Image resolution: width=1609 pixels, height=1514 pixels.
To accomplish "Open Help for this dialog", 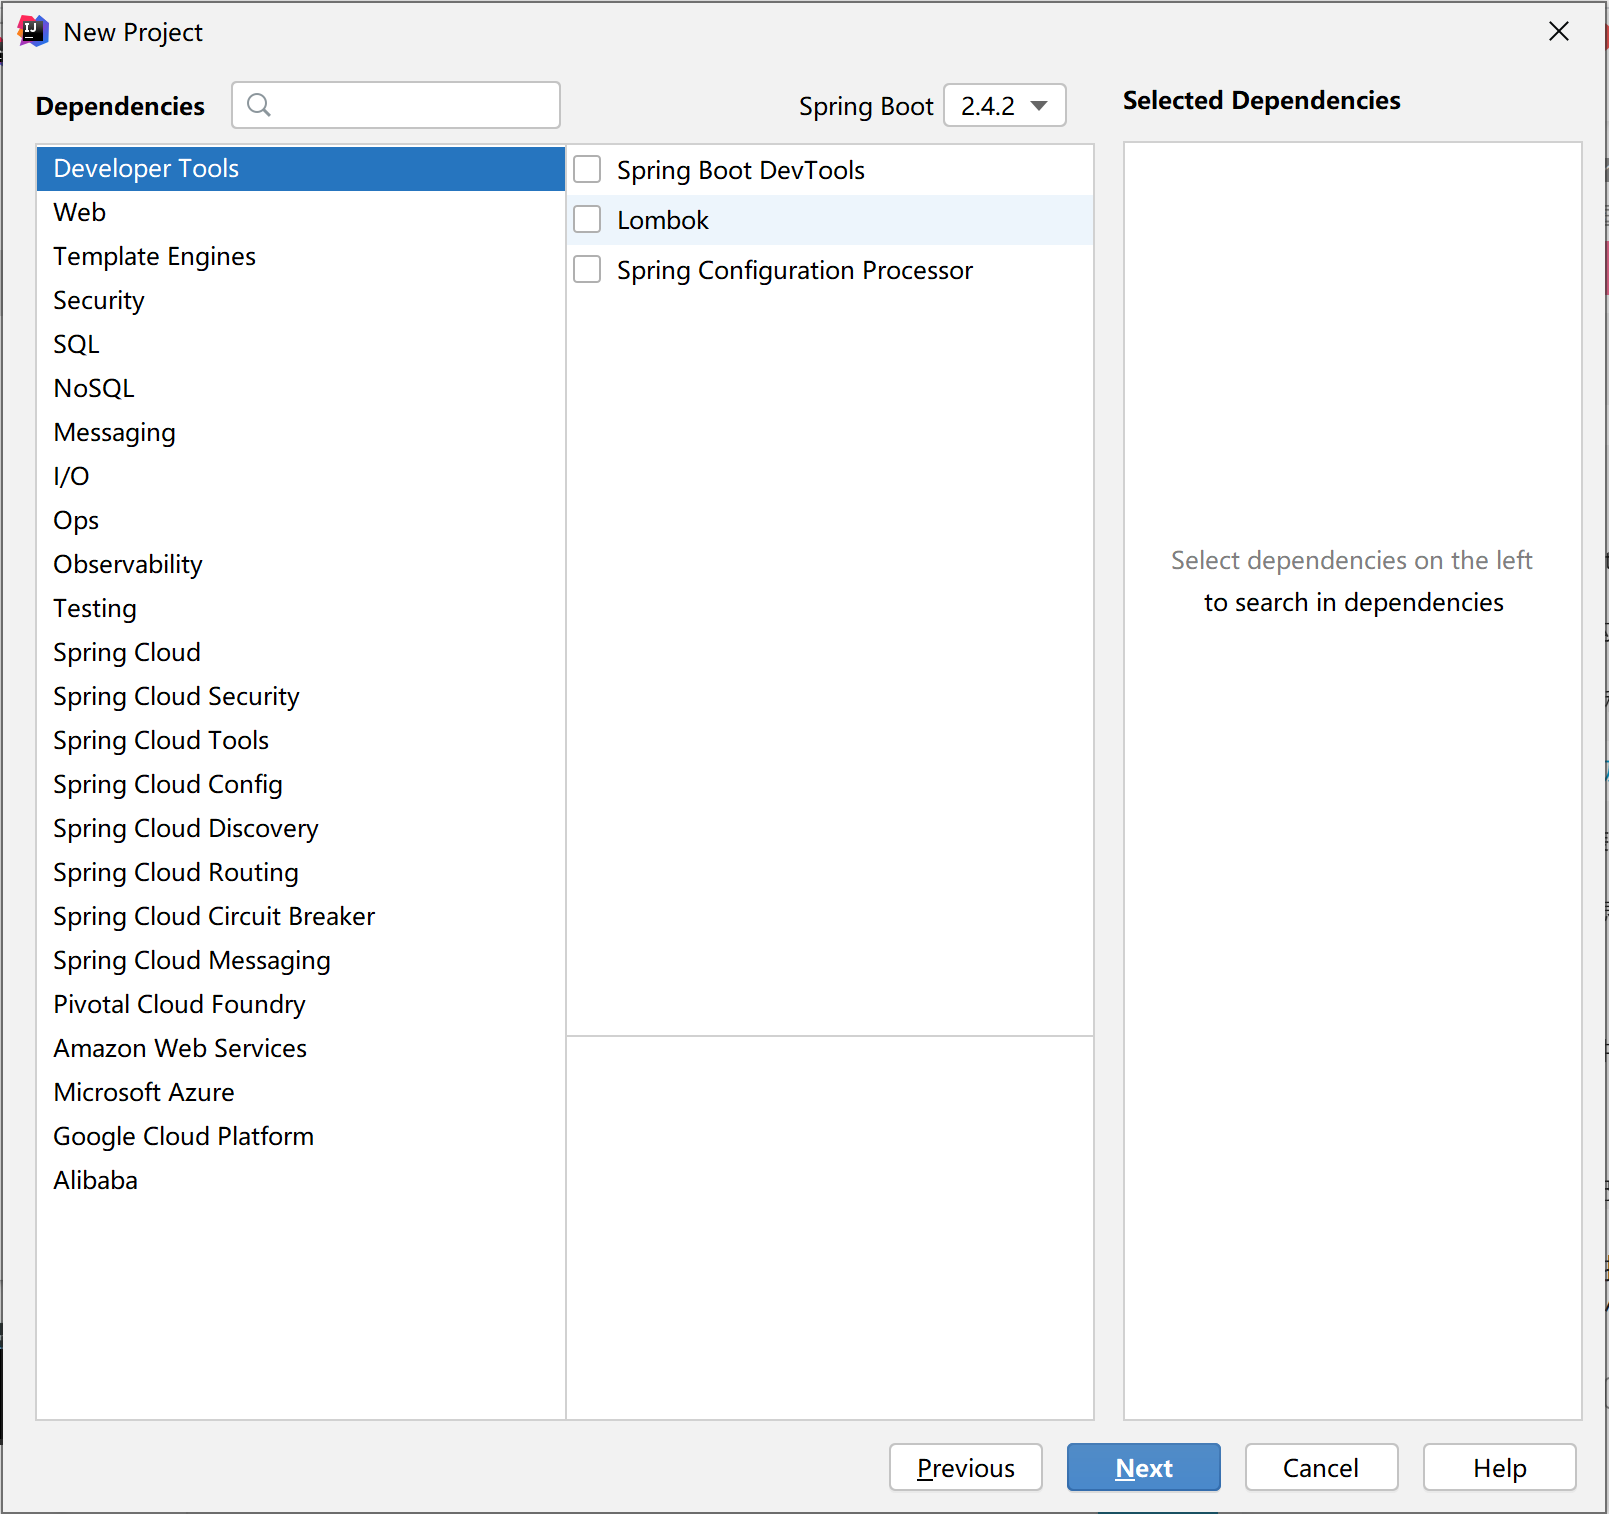I will [x=1500, y=1467].
